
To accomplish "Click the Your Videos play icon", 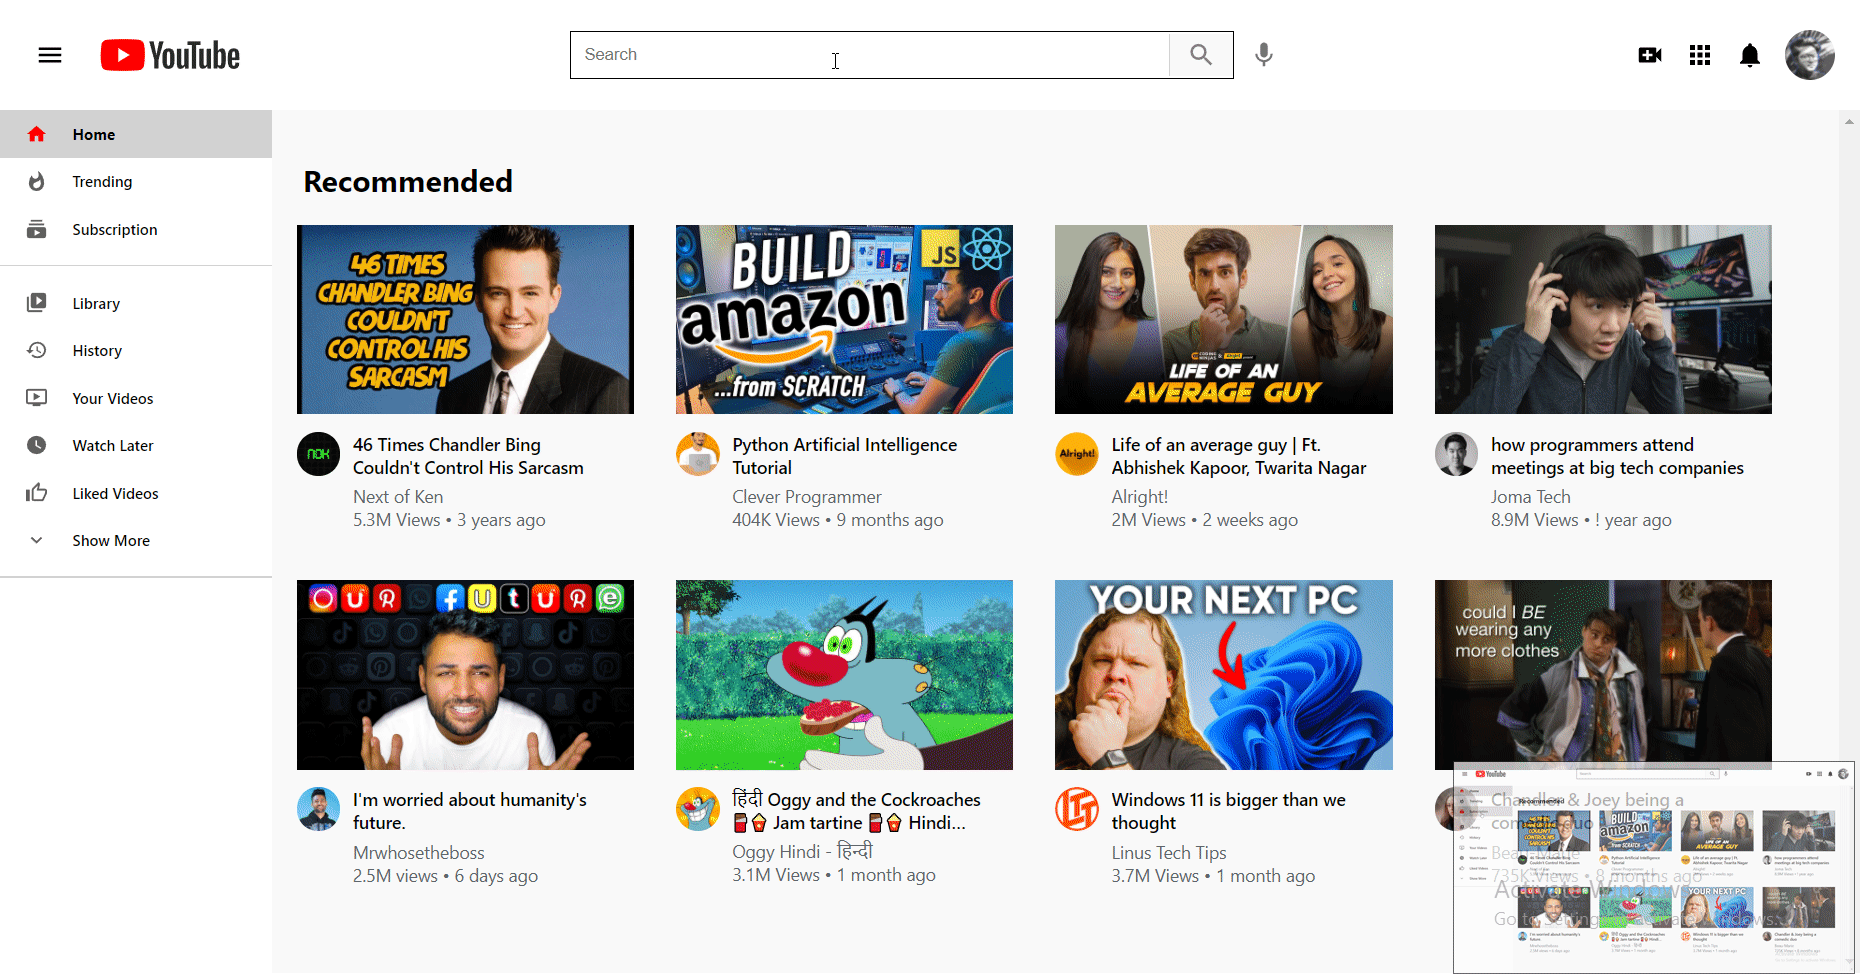I will 37,398.
